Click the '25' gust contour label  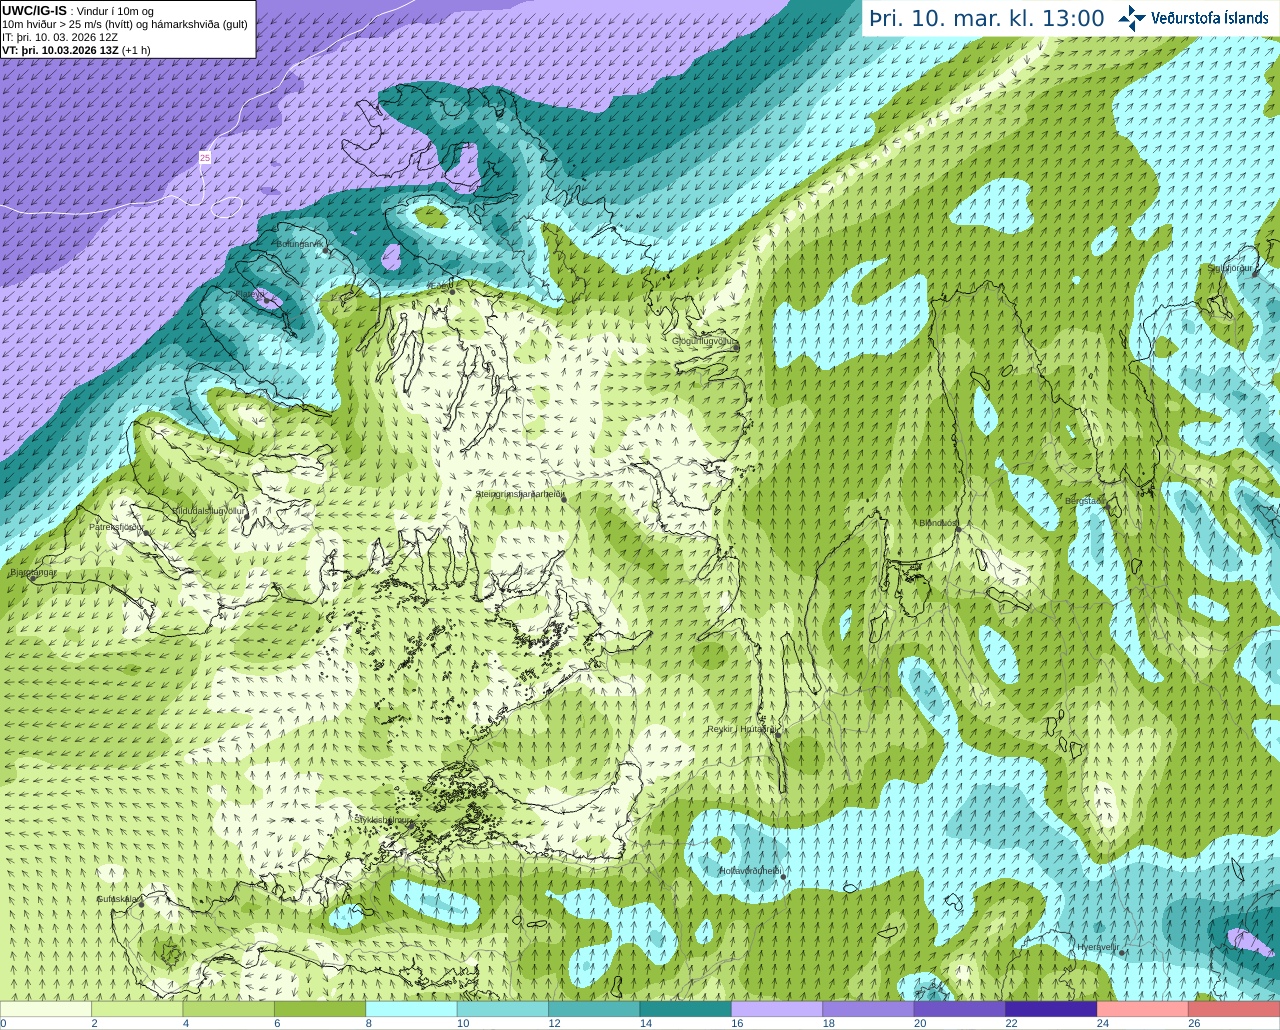pos(205,158)
